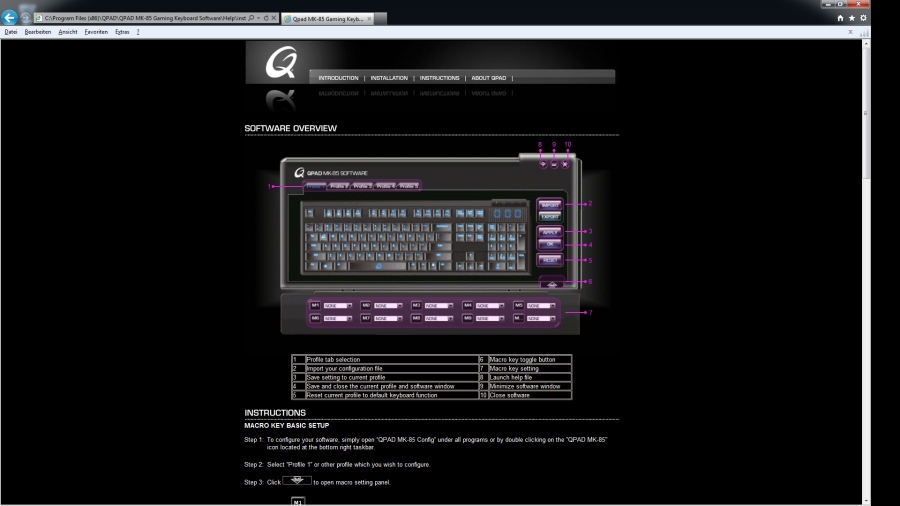Maximize the Internet Explorer window
Viewport: 900px width, 506px height.
[840, 4]
